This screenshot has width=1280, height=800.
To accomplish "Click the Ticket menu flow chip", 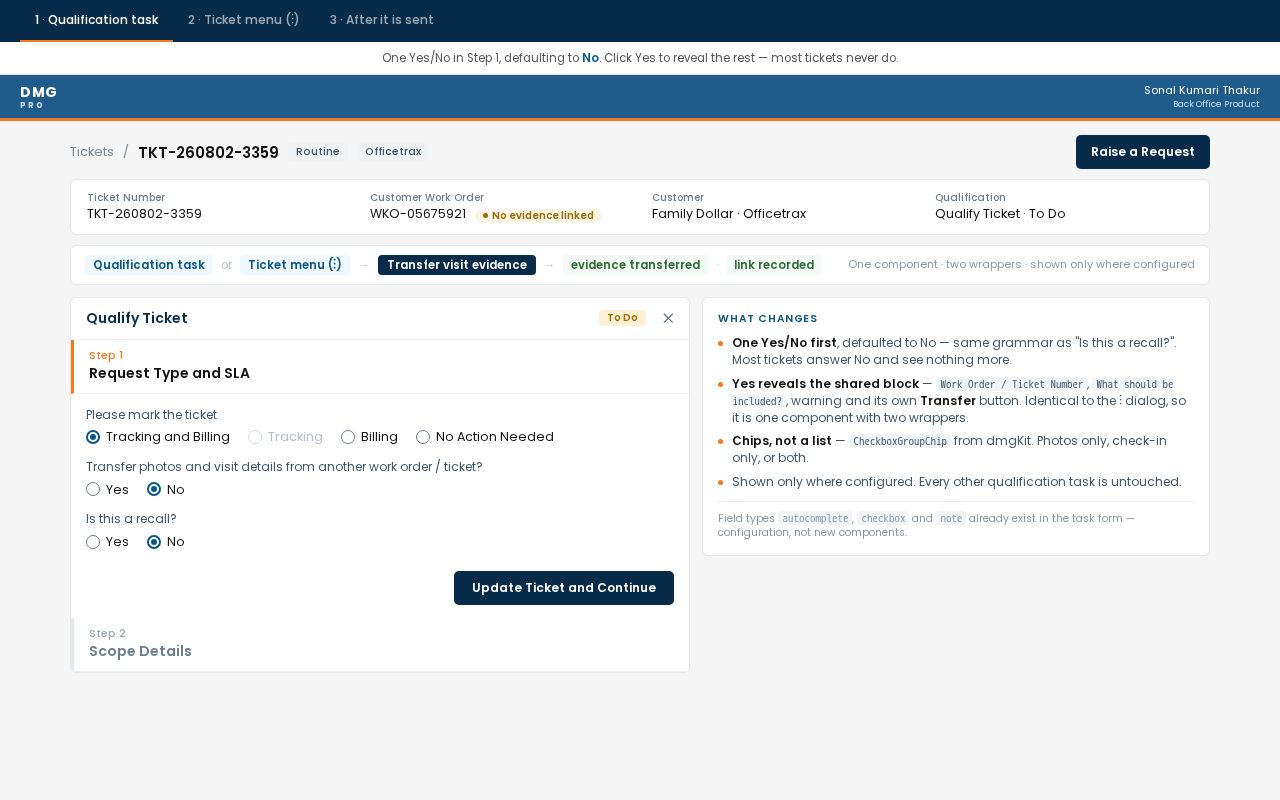I will coord(295,265).
